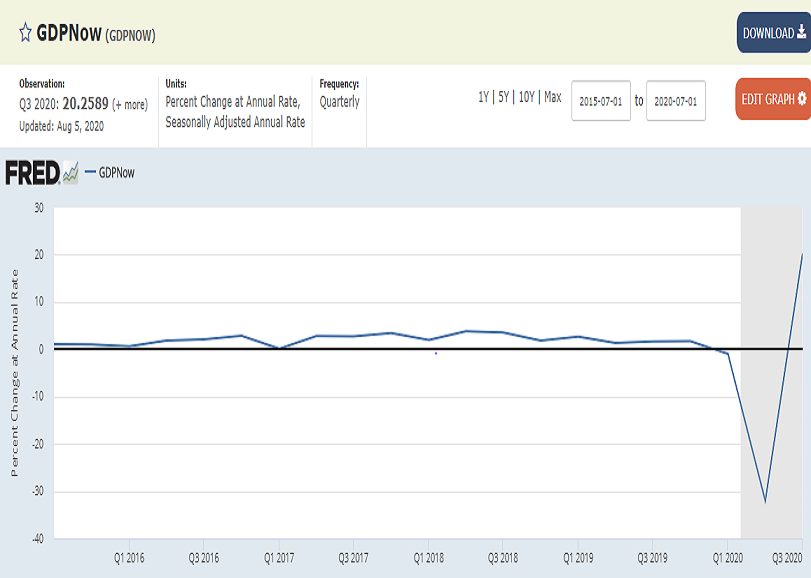This screenshot has width=811, height=578.
Task: Click the GDPNow series label in legend
Action: click(117, 172)
